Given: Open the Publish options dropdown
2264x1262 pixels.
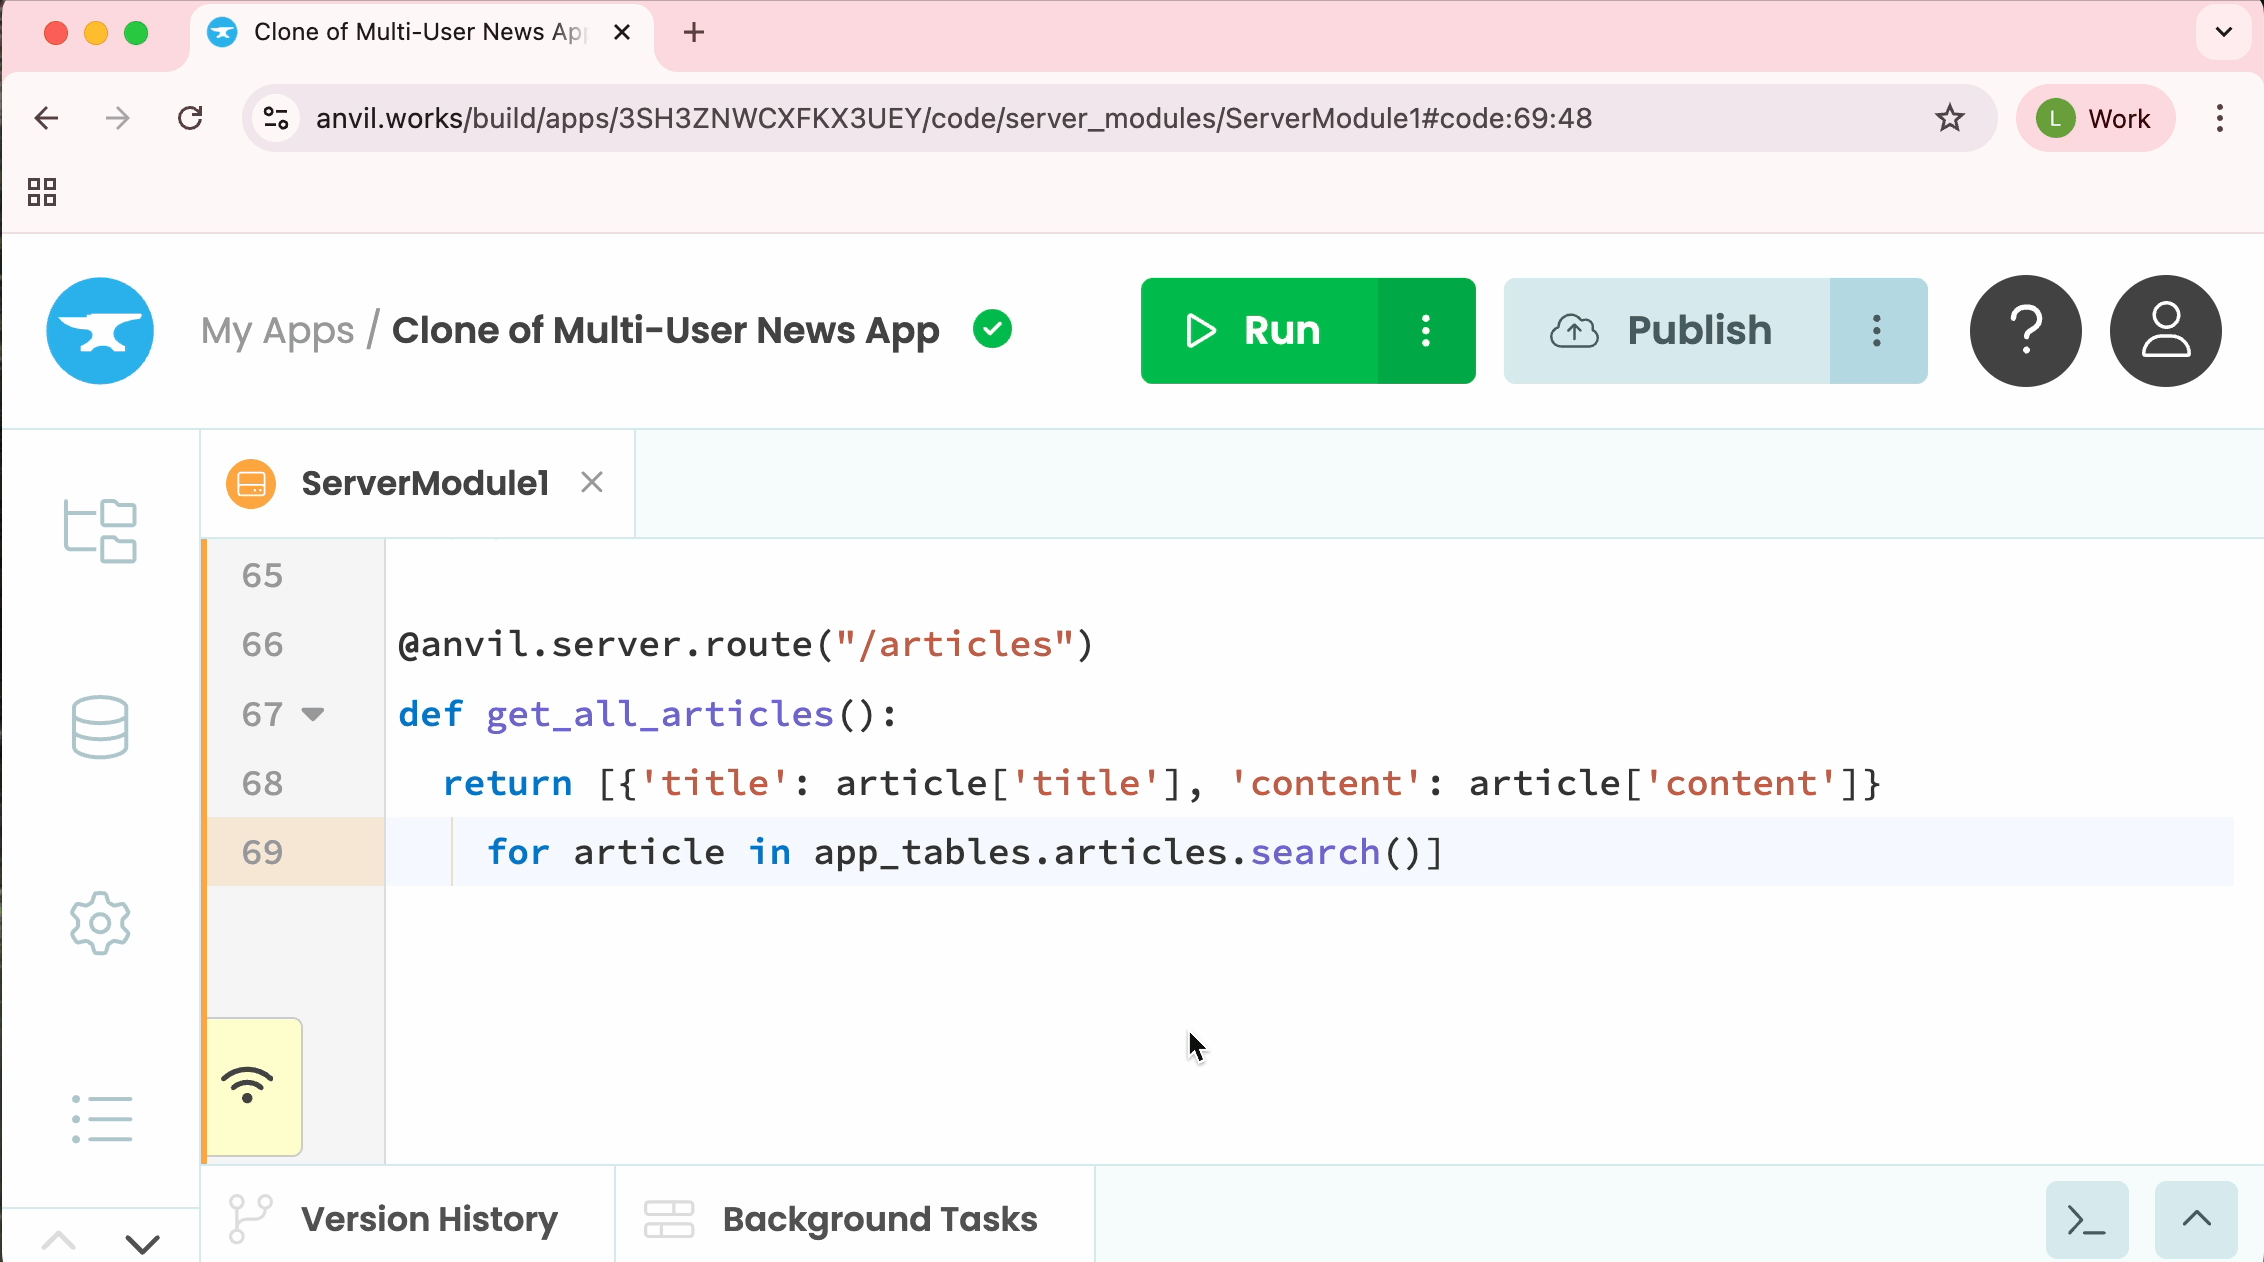Looking at the screenshot, I should [1878, 331].
